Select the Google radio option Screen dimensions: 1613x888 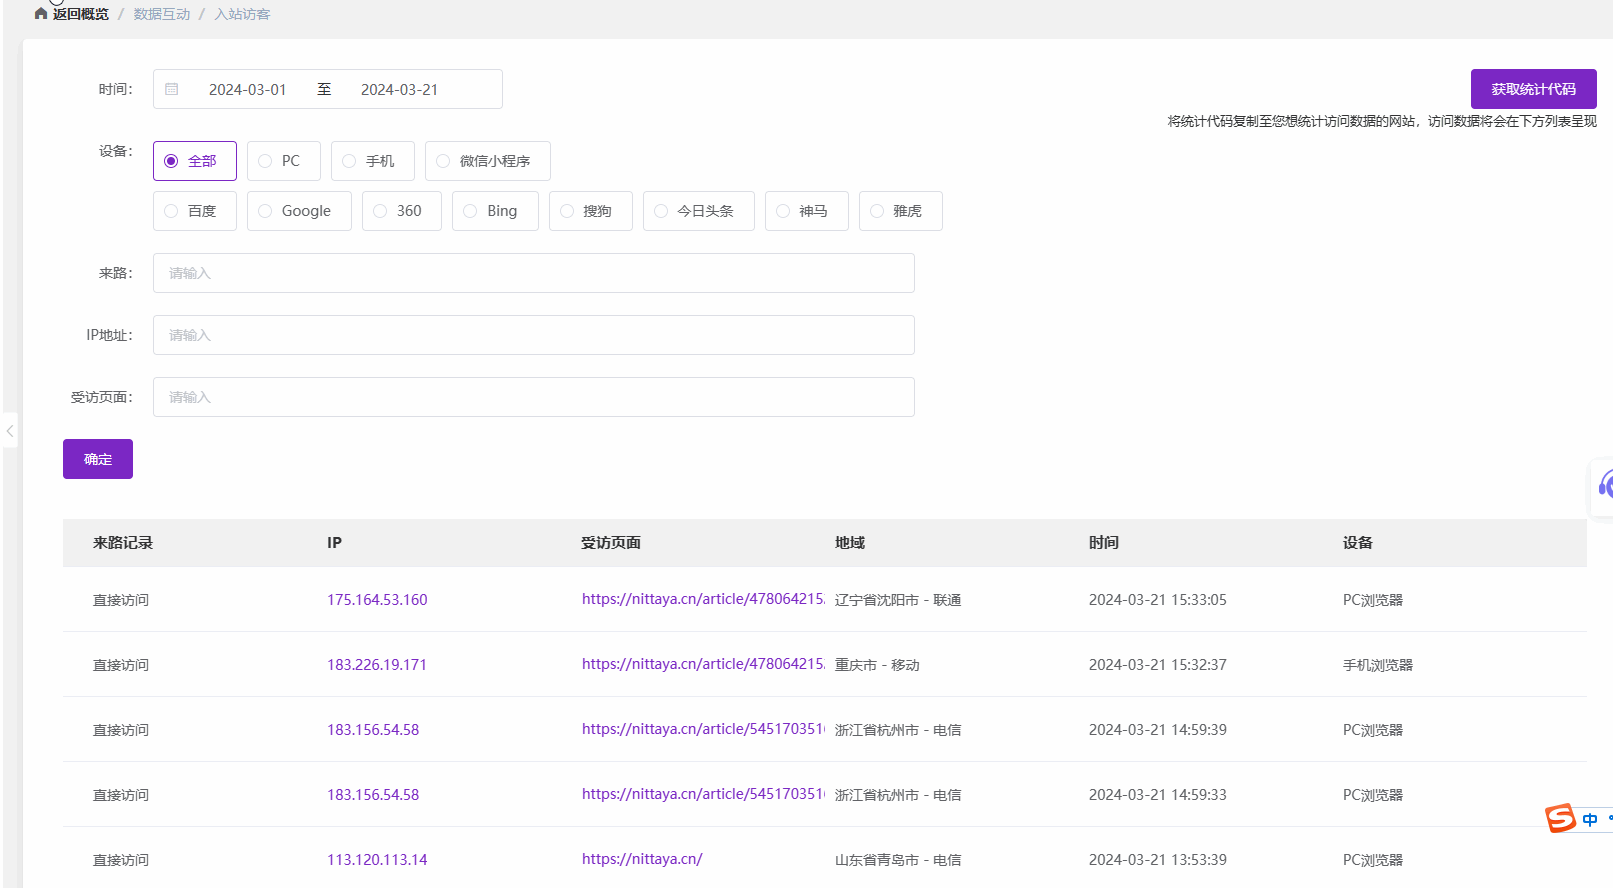point(299,211)
